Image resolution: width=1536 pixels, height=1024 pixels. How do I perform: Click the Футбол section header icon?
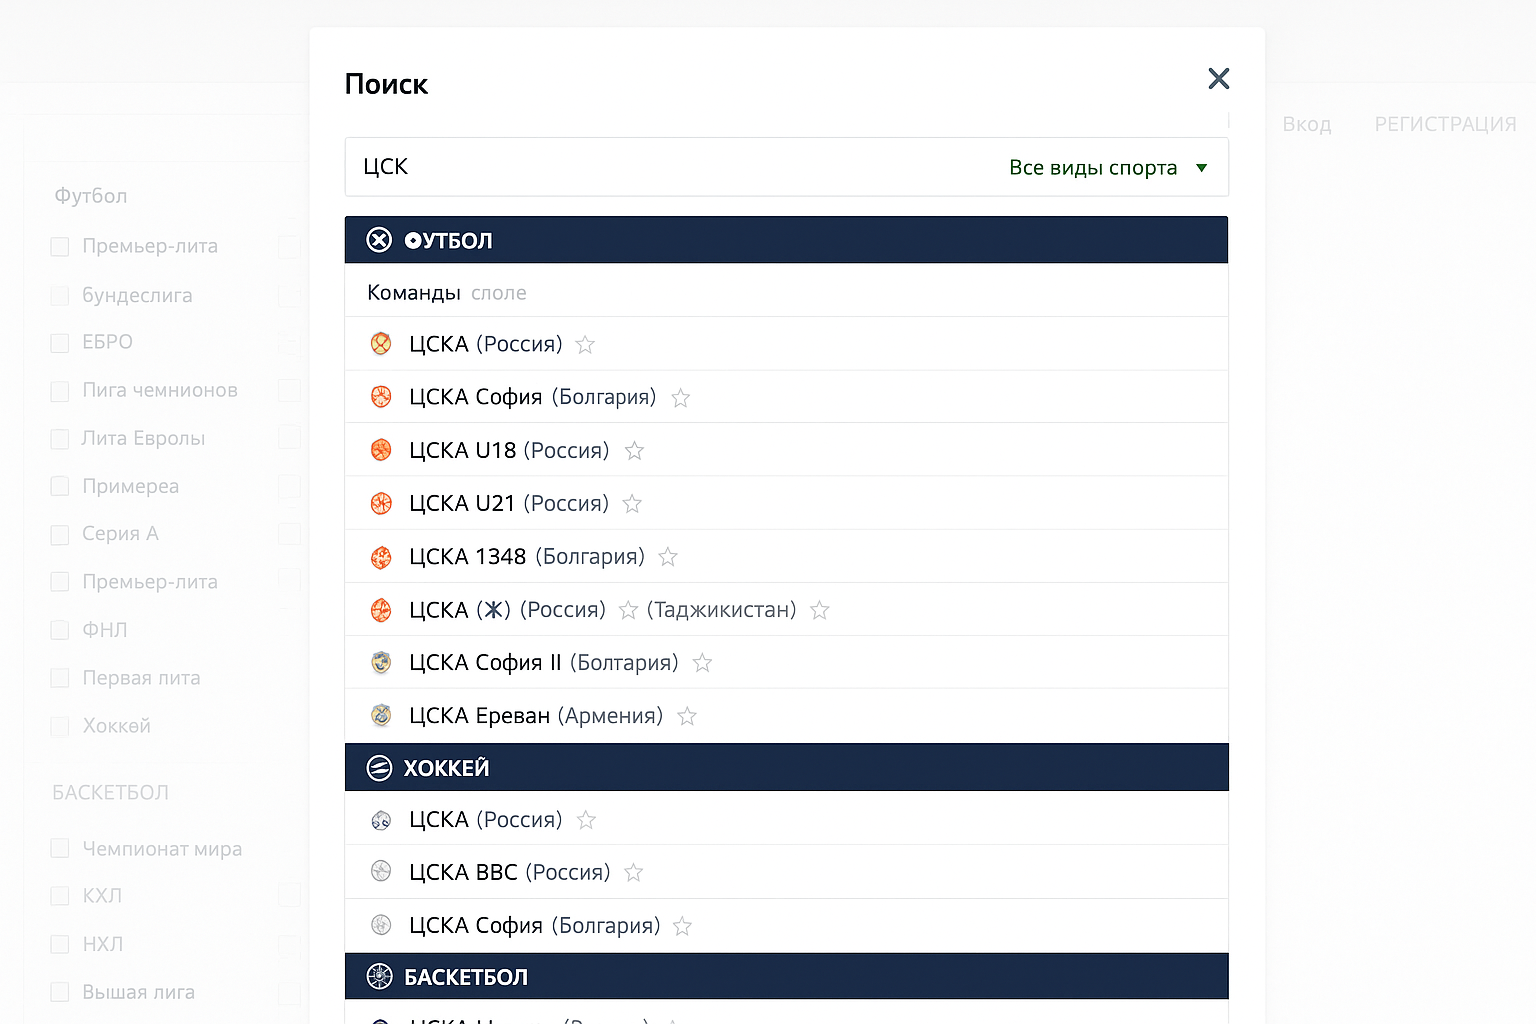click(379, 240)
